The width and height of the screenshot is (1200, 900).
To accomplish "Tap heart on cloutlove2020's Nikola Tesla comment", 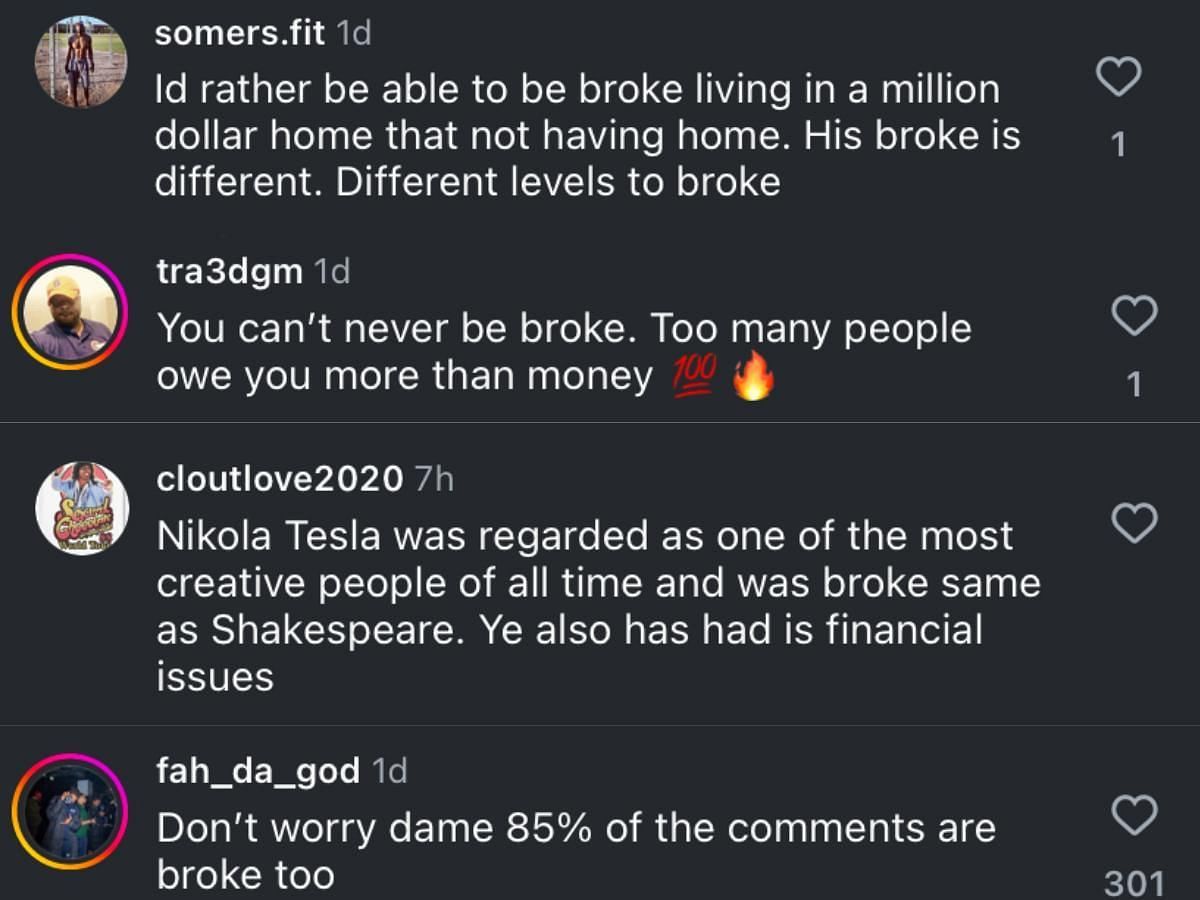I will click(x=1135, y=523).
